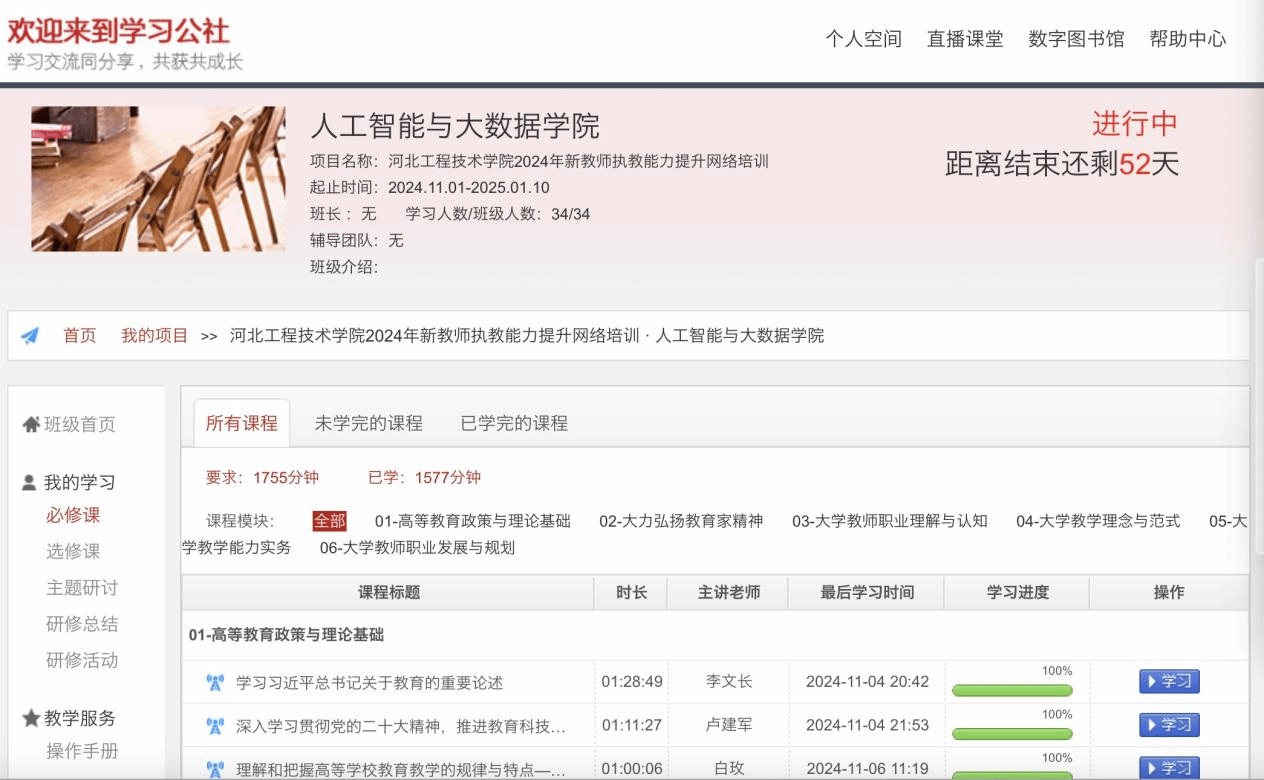This screenshot has height=780, width=1264.
Task: Switch to the 已学完的课程 tab
Action: point(514,423)
